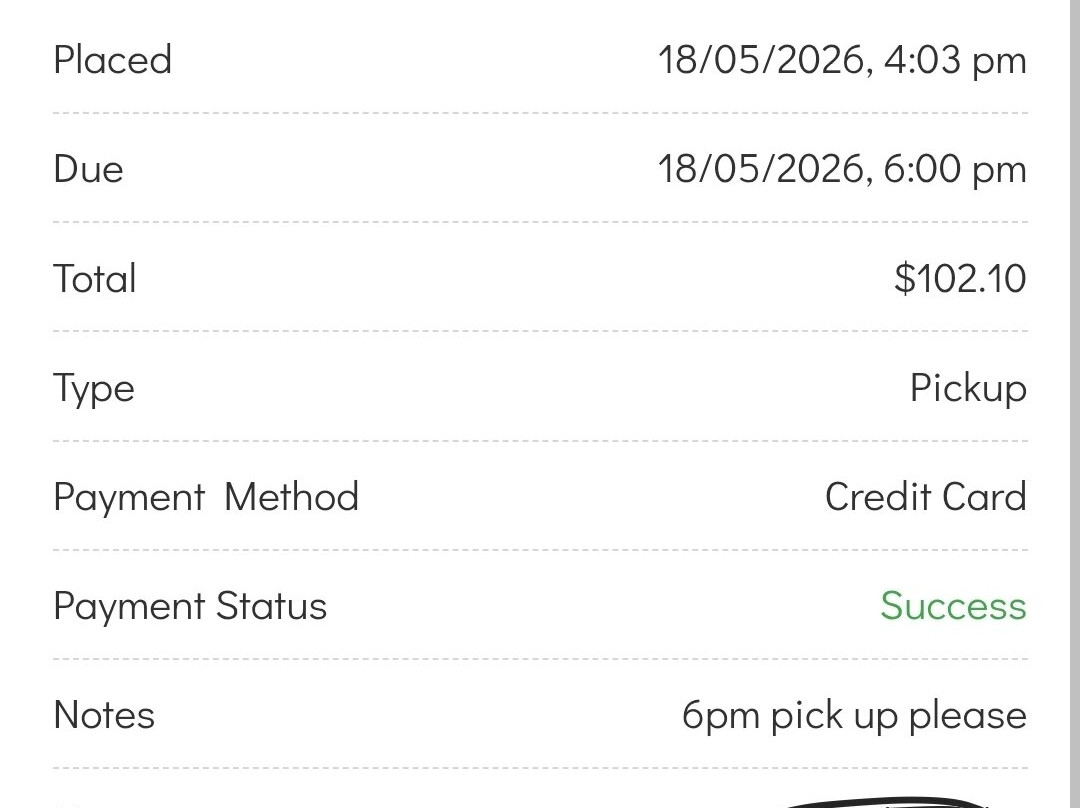Image resolution: width=1080 pixels, height=808 pixels.
Task: Click the word Method in Payment Method
Action: click(x=291, y=497)
